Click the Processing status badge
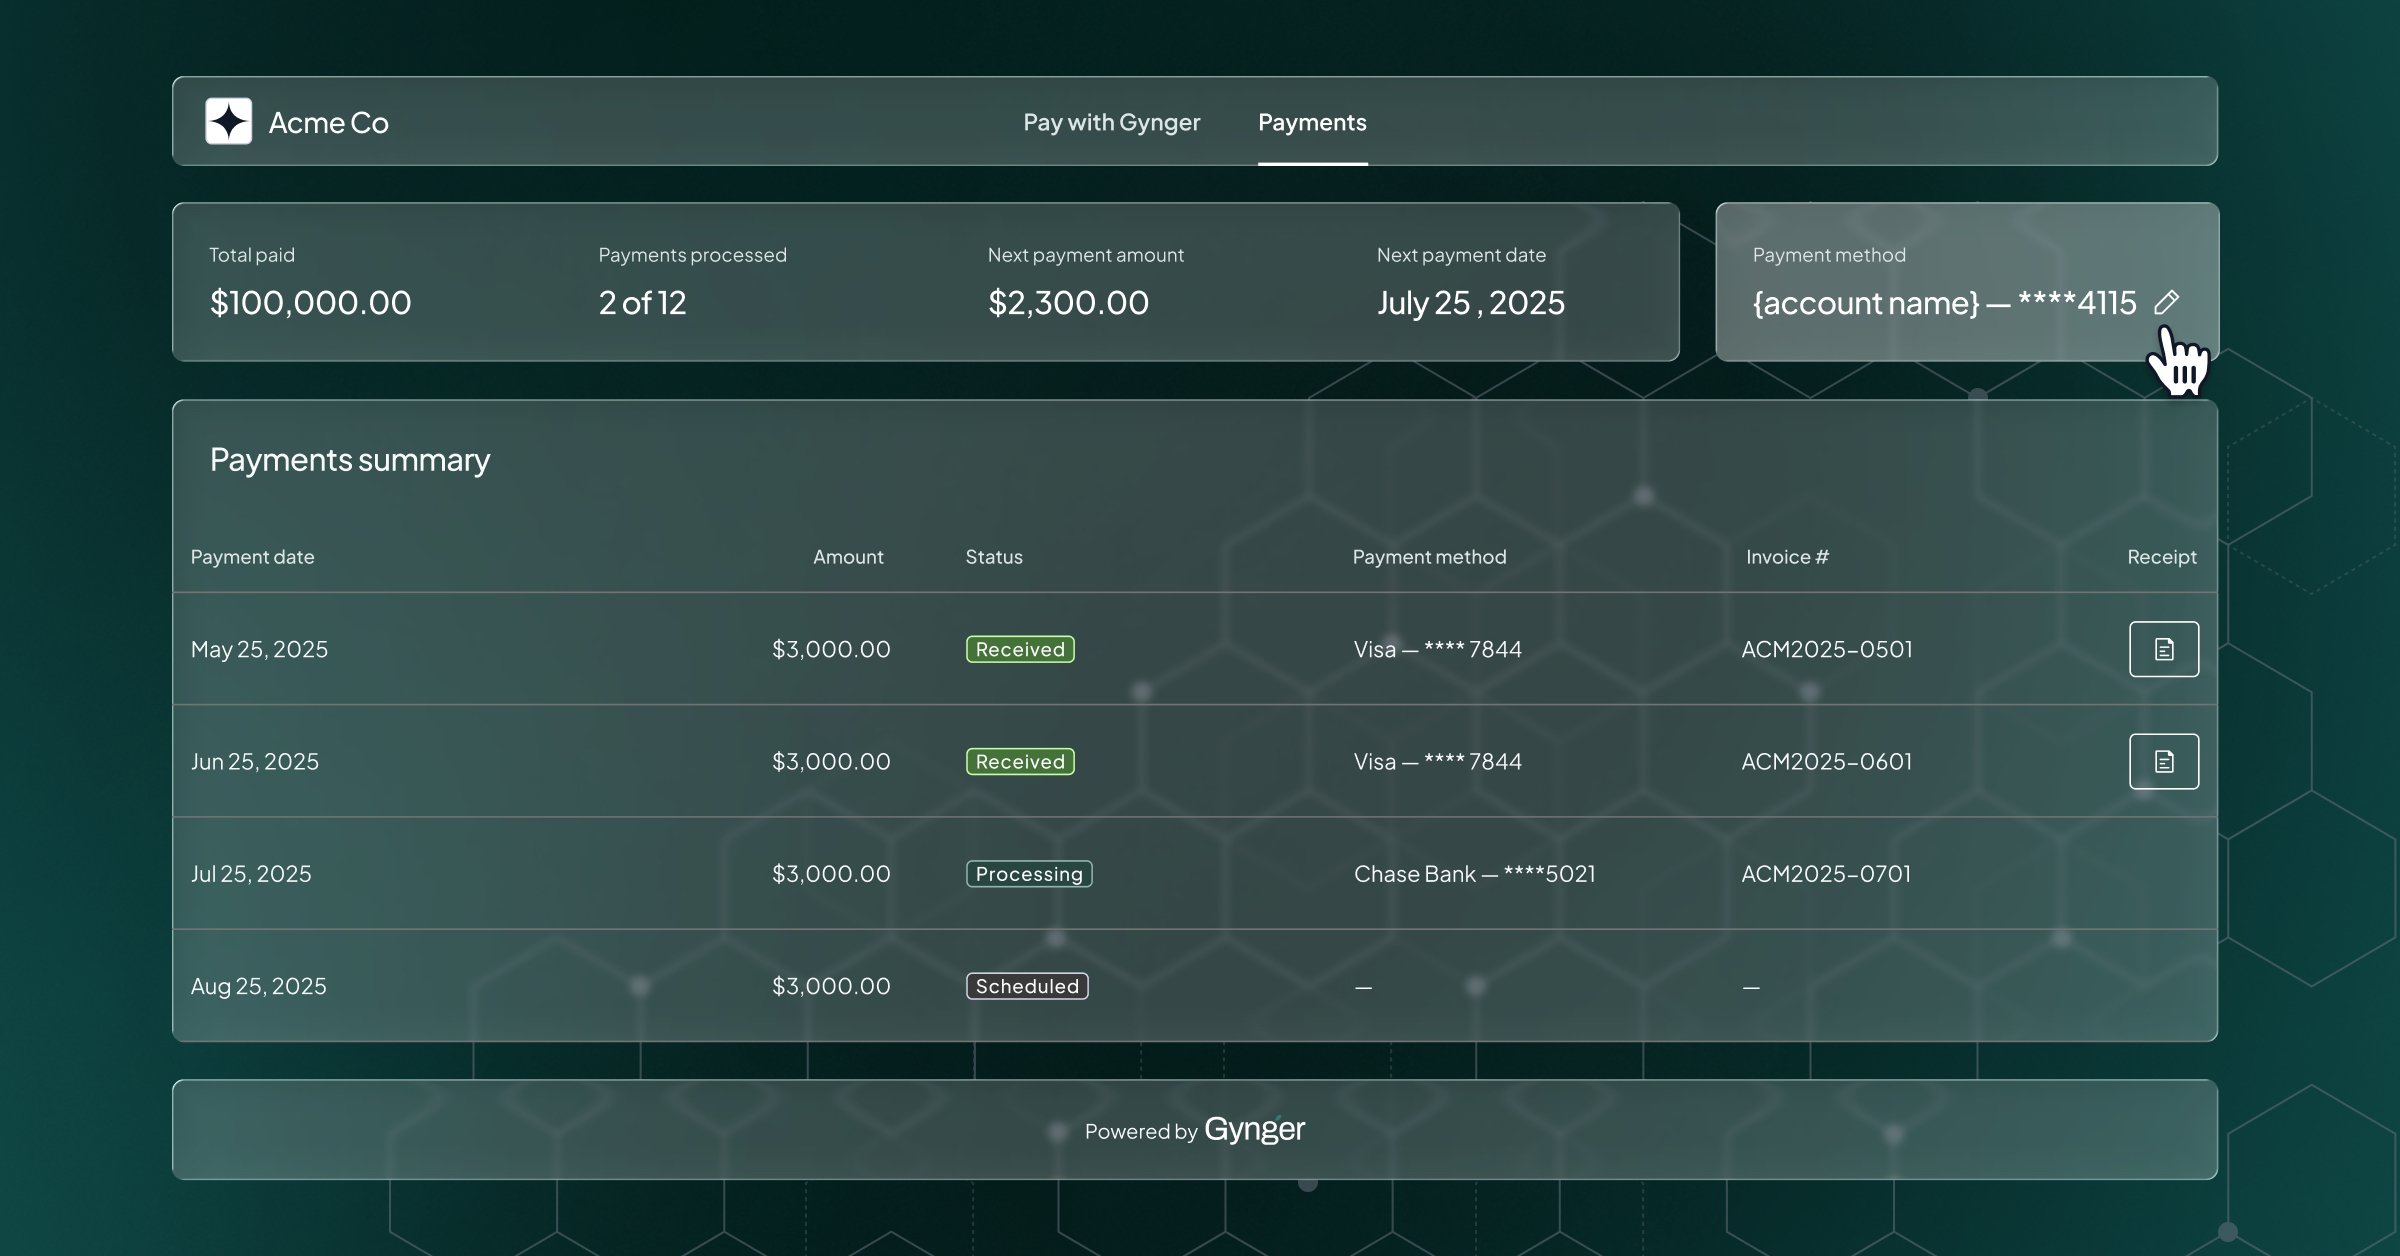 (x=1028, y=873)
